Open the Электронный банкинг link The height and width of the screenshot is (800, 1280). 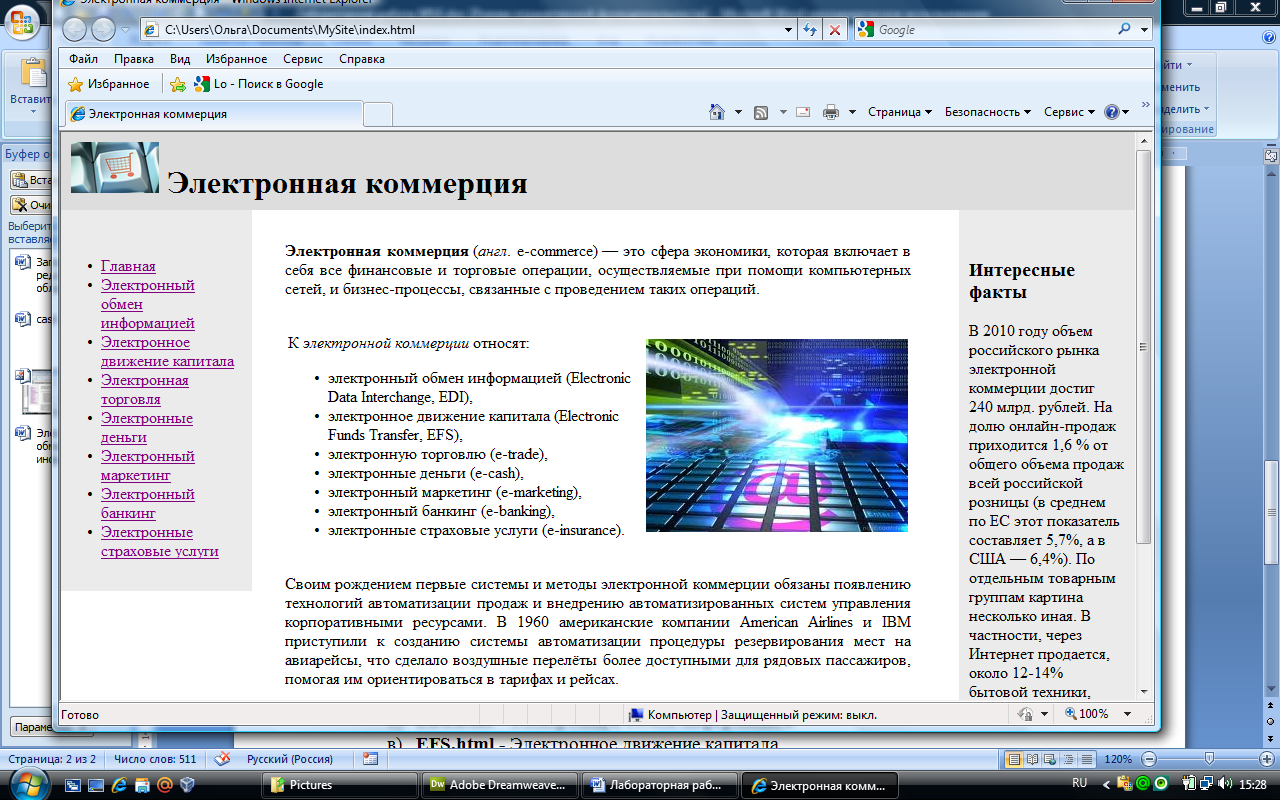coord(148,504)
